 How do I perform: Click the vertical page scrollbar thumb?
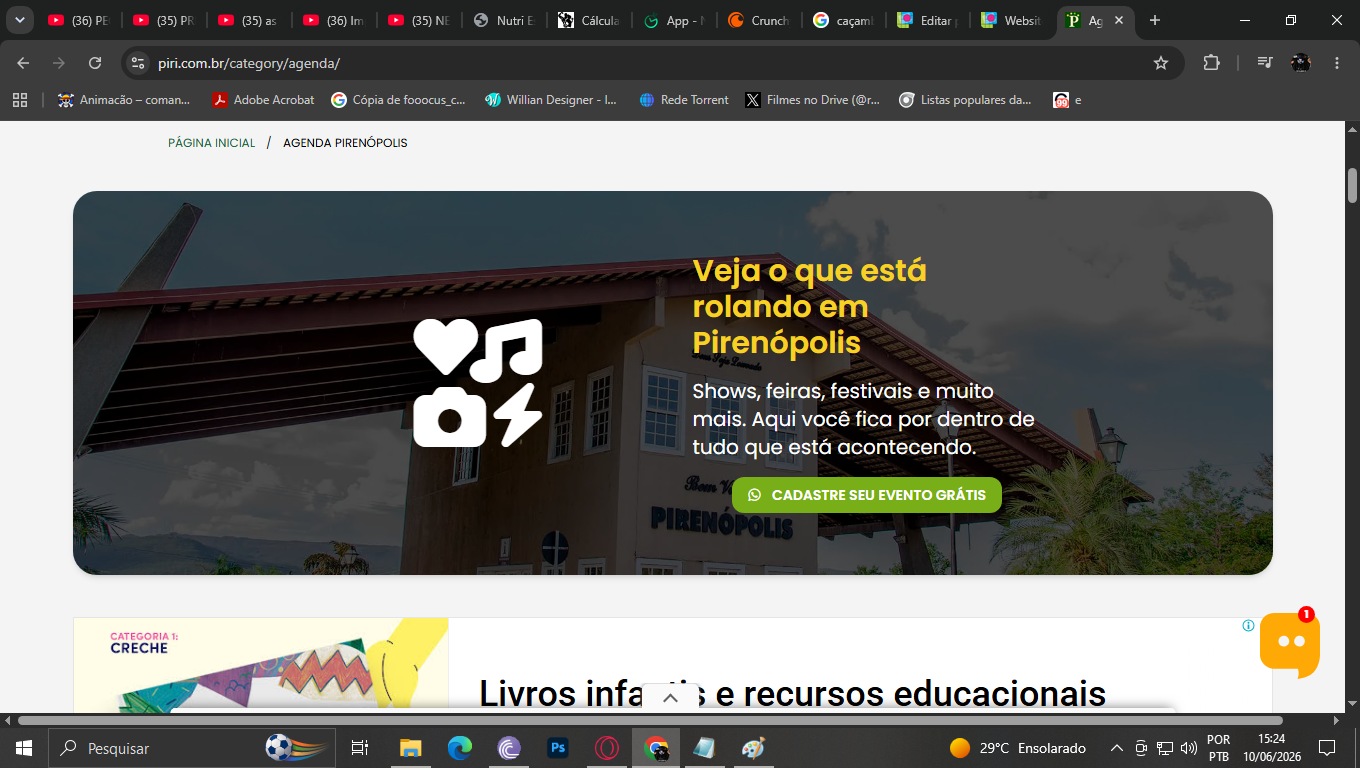point(1352,185)
